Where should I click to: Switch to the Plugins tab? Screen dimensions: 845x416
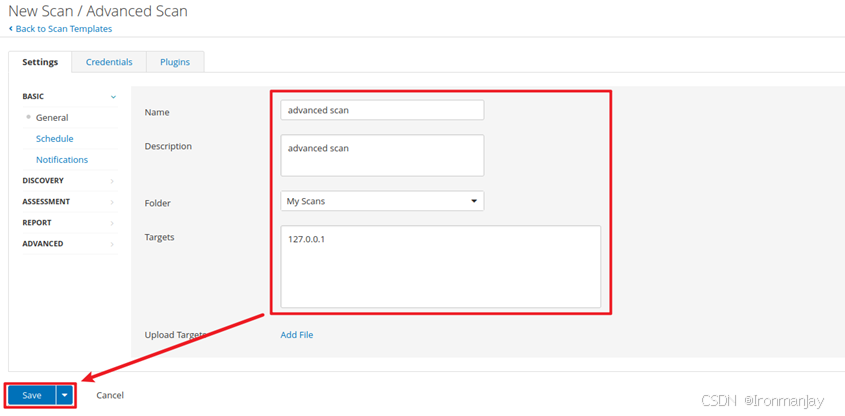[x=175, y=62]
